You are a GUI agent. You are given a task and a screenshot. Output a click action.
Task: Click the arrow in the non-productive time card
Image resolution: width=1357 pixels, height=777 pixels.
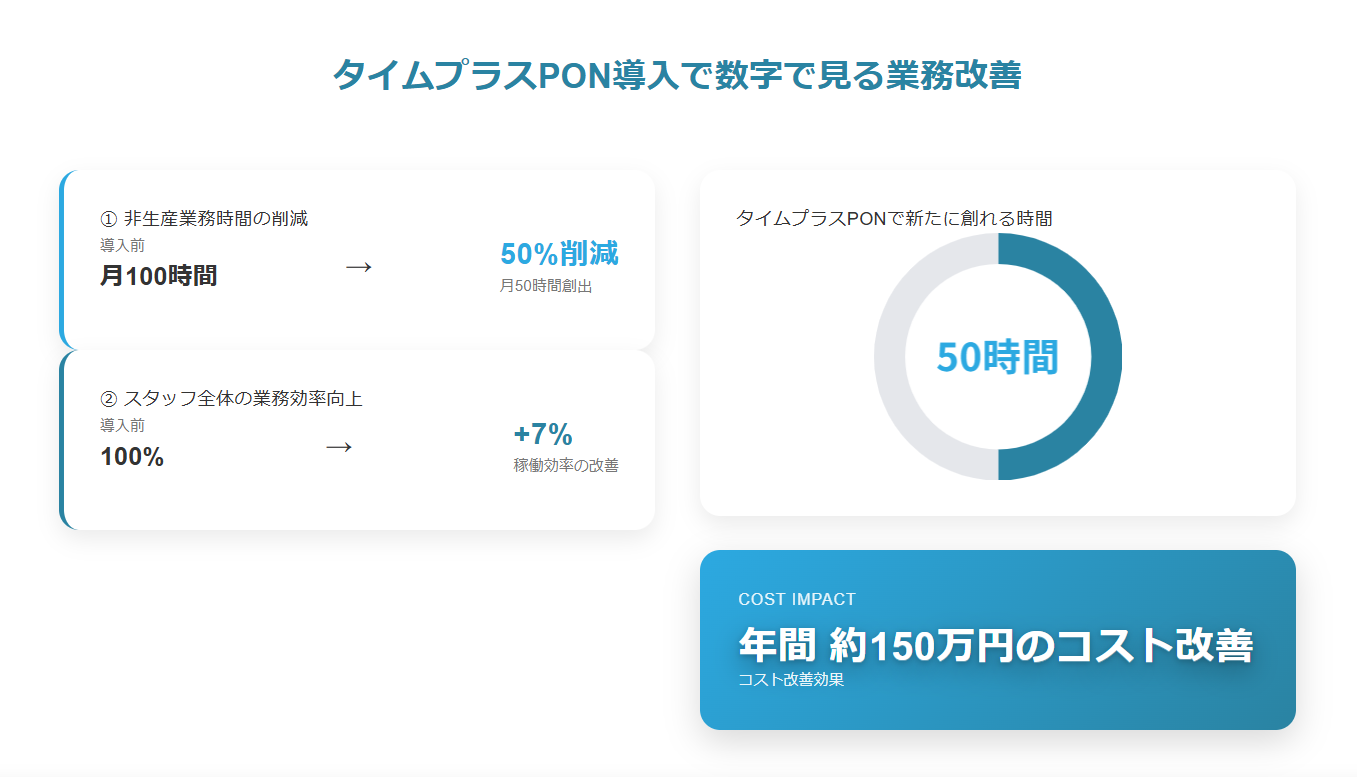(358, 267)
